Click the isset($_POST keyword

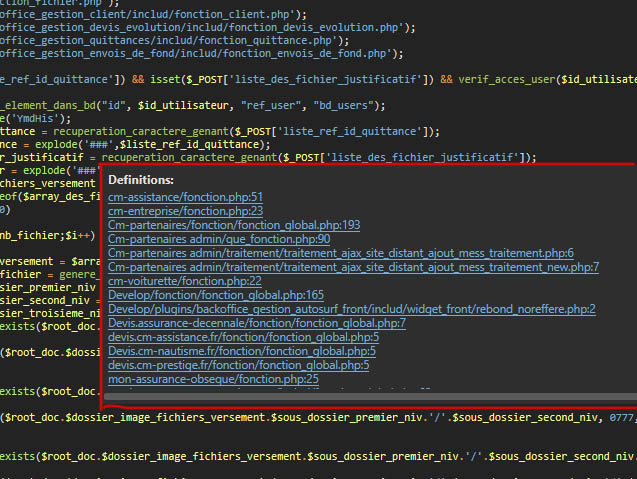coord(186,79)
